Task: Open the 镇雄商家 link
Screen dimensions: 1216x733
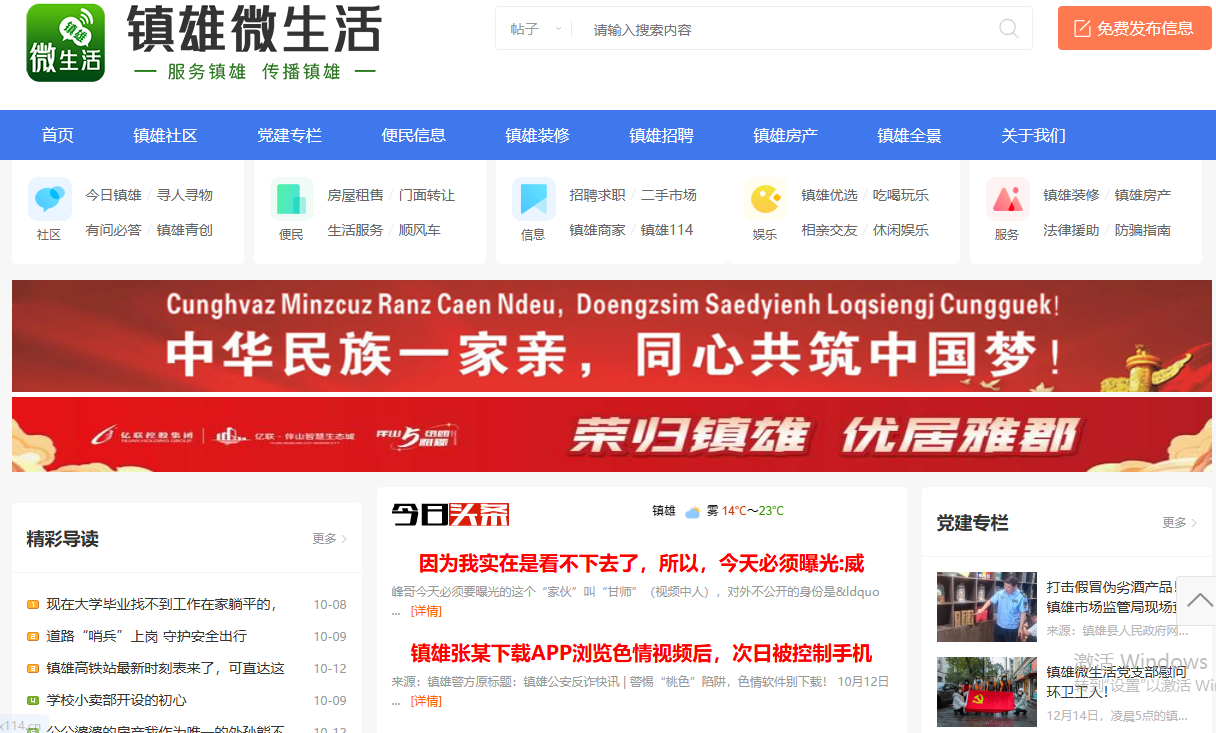Action: pos(597,230)
